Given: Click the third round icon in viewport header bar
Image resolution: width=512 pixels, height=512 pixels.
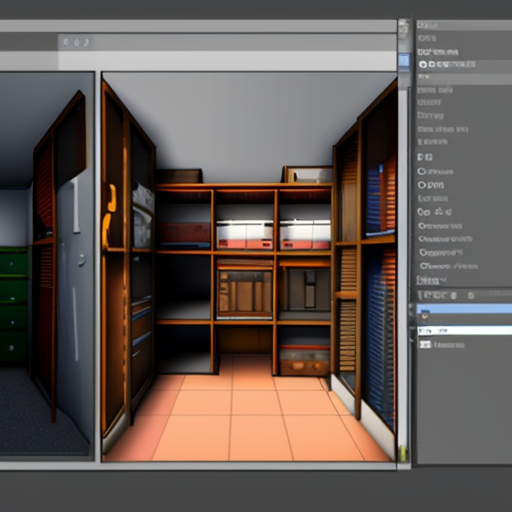Looking at the screenshot, I should pos(86,42).
